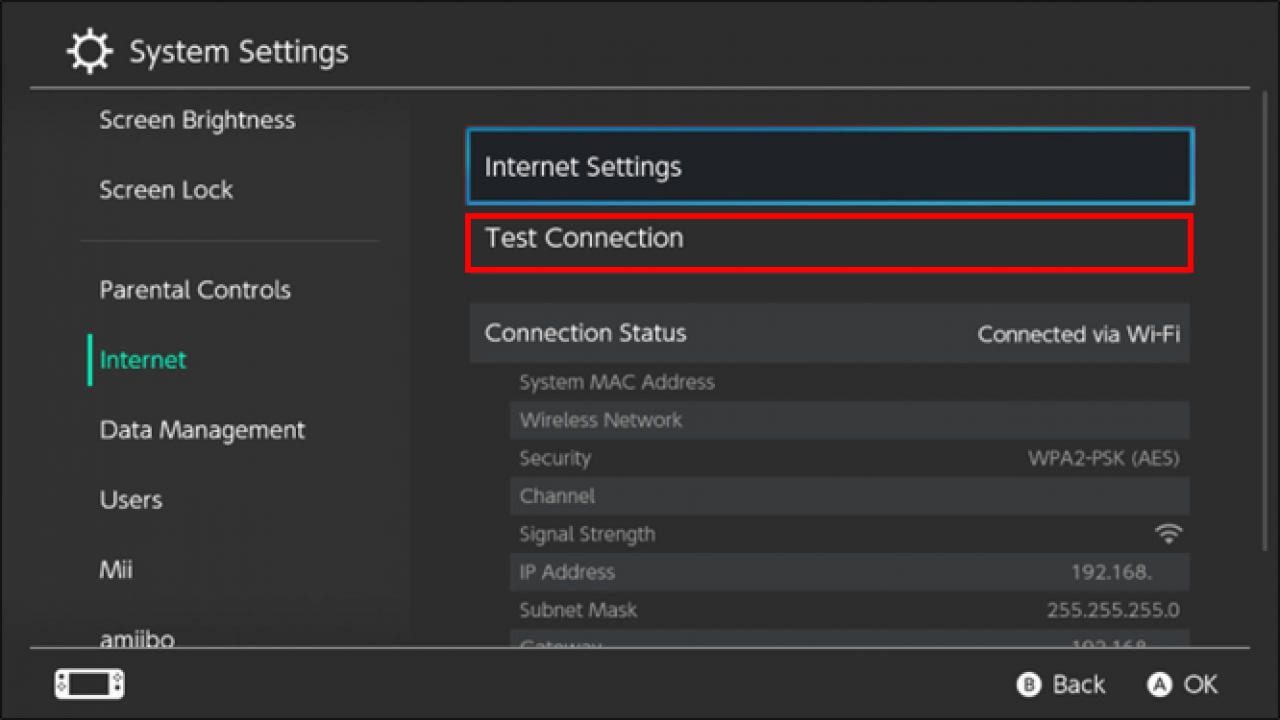Viewport: 1280px width, 720px height.
Task: Open Screen Lock settings
Action: [x=166, y=190]
